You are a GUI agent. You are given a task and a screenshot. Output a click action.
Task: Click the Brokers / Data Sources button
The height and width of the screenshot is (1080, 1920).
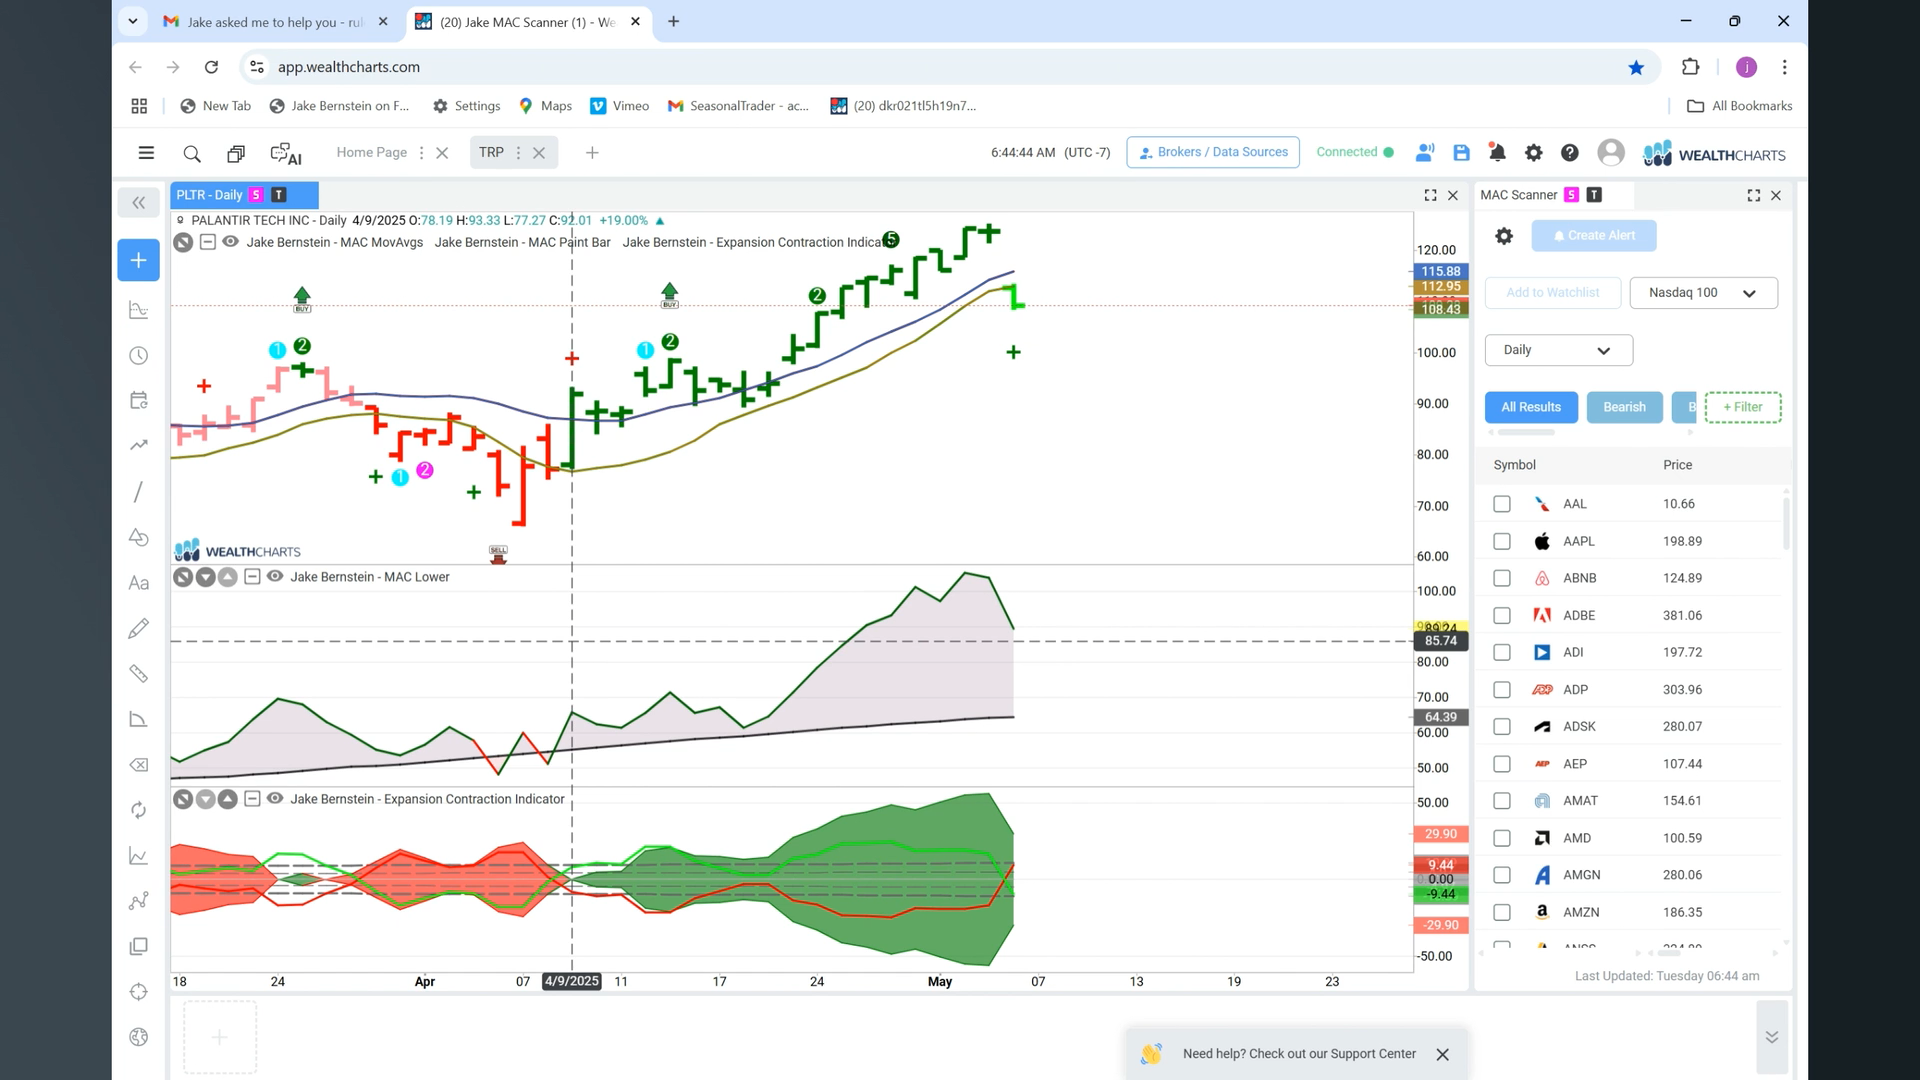coord(1212,152)
